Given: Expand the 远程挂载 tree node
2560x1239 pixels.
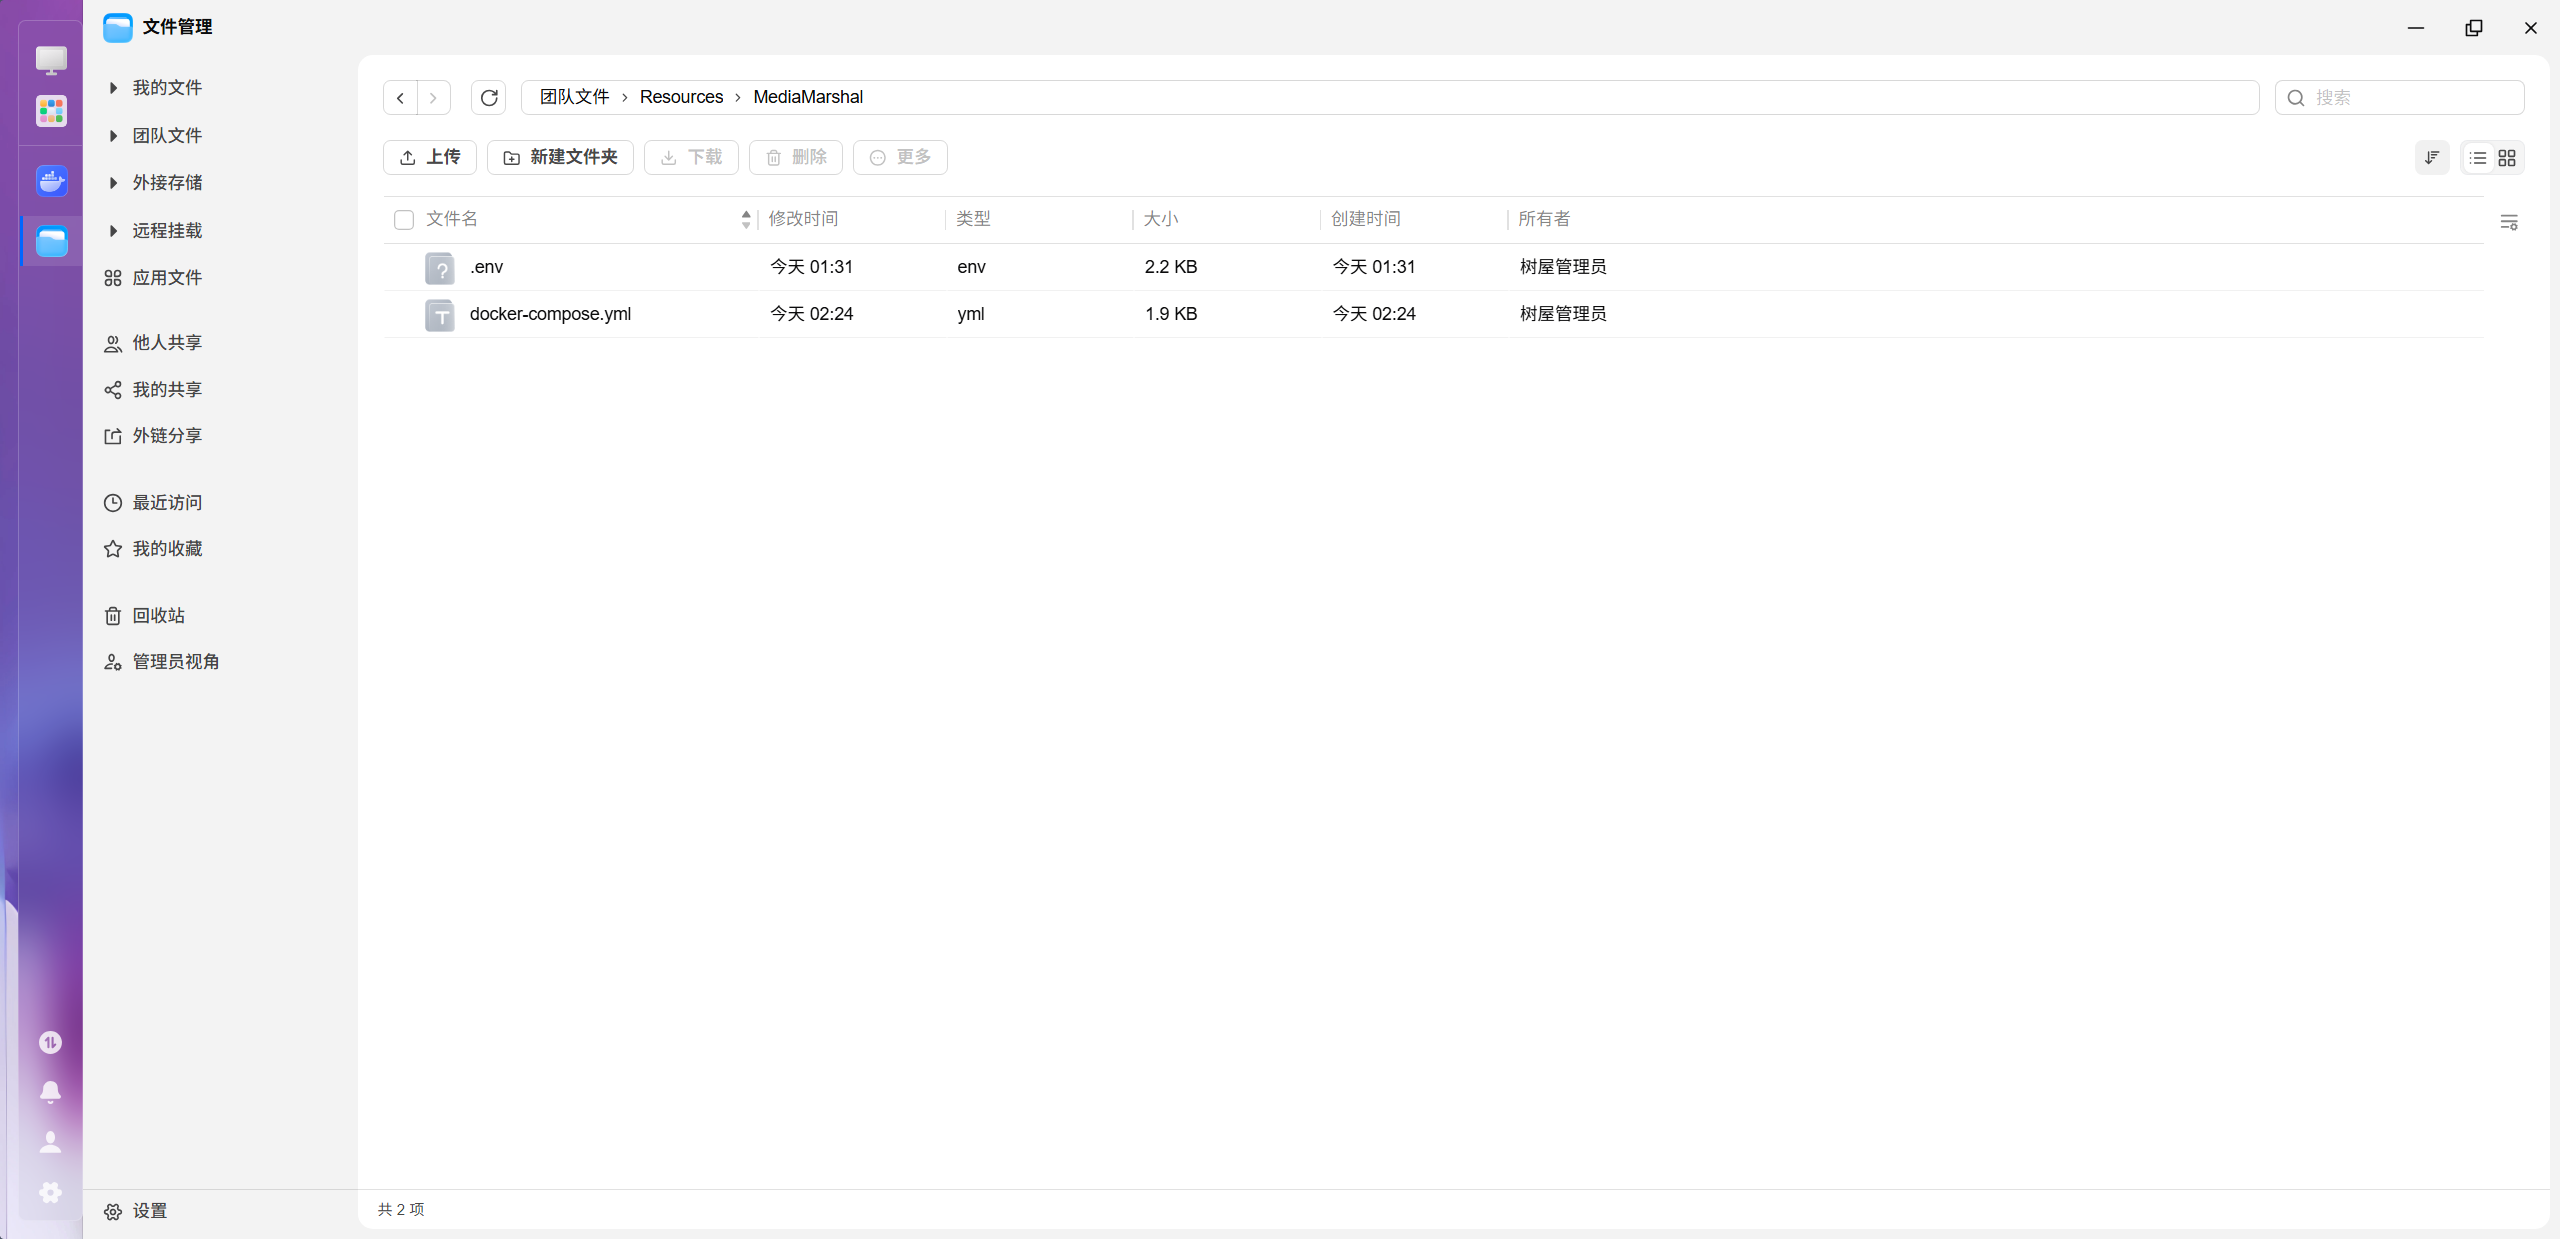Looking at the screenshot, I should click(113, 231).
